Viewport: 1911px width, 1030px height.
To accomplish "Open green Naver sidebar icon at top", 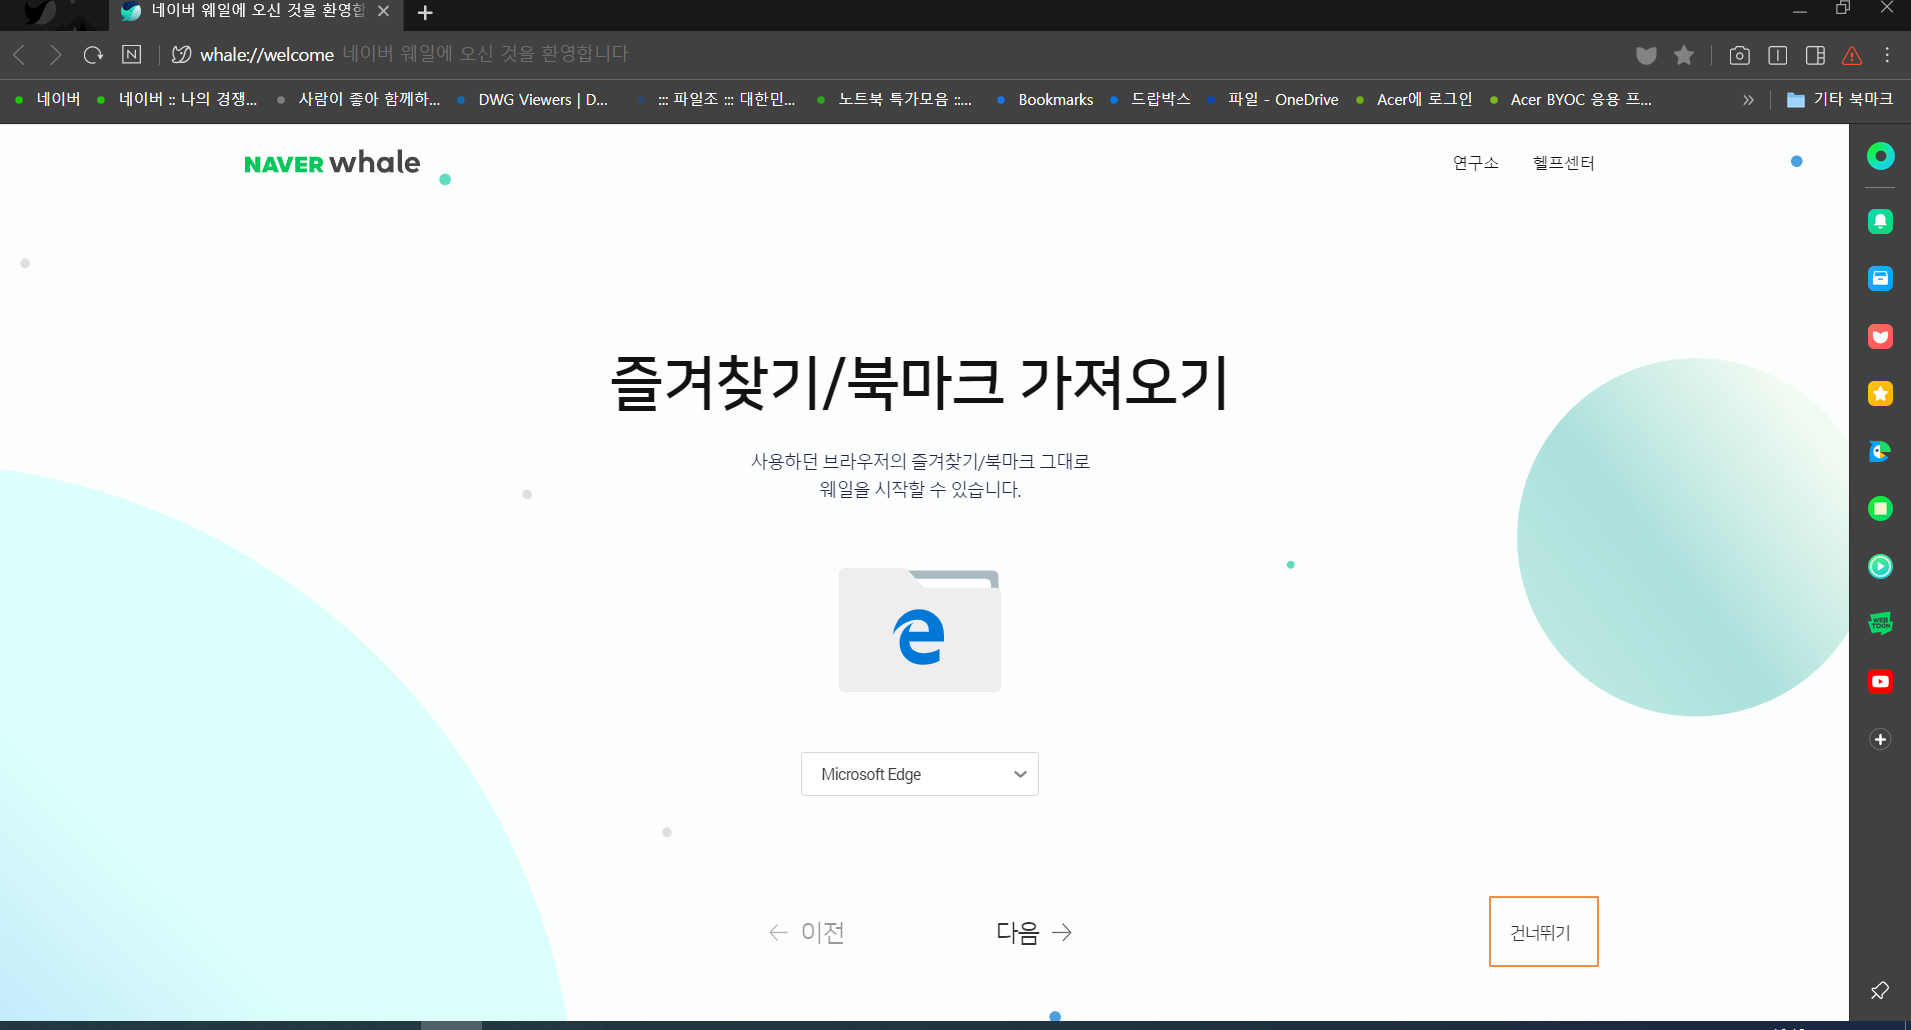I will click(x=1881, y=156).
